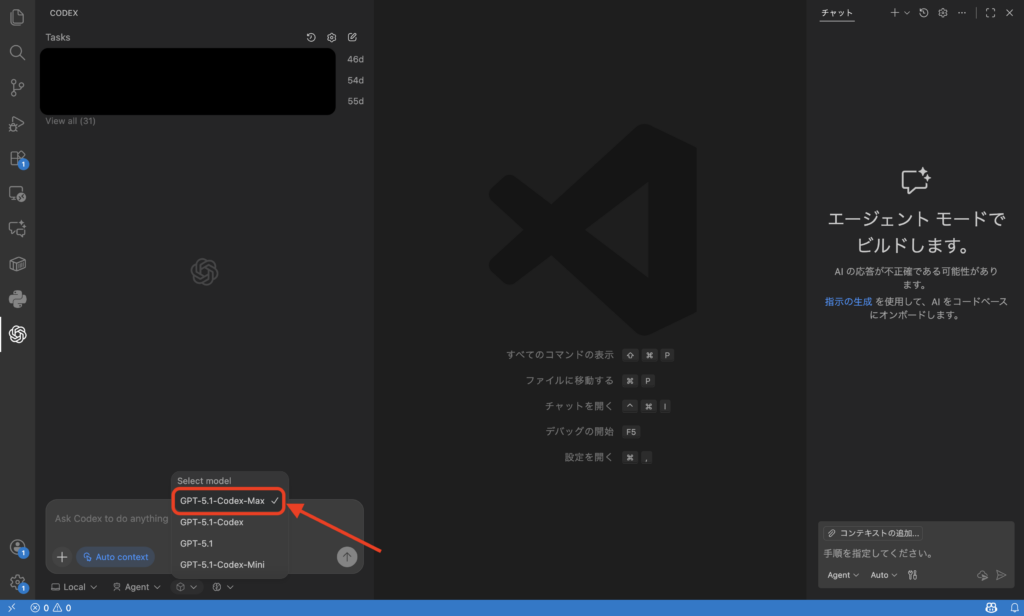1024x616 pixels.
Task: Open the Codex OpenAI sidebar icon
Action: tap(17, 334)
